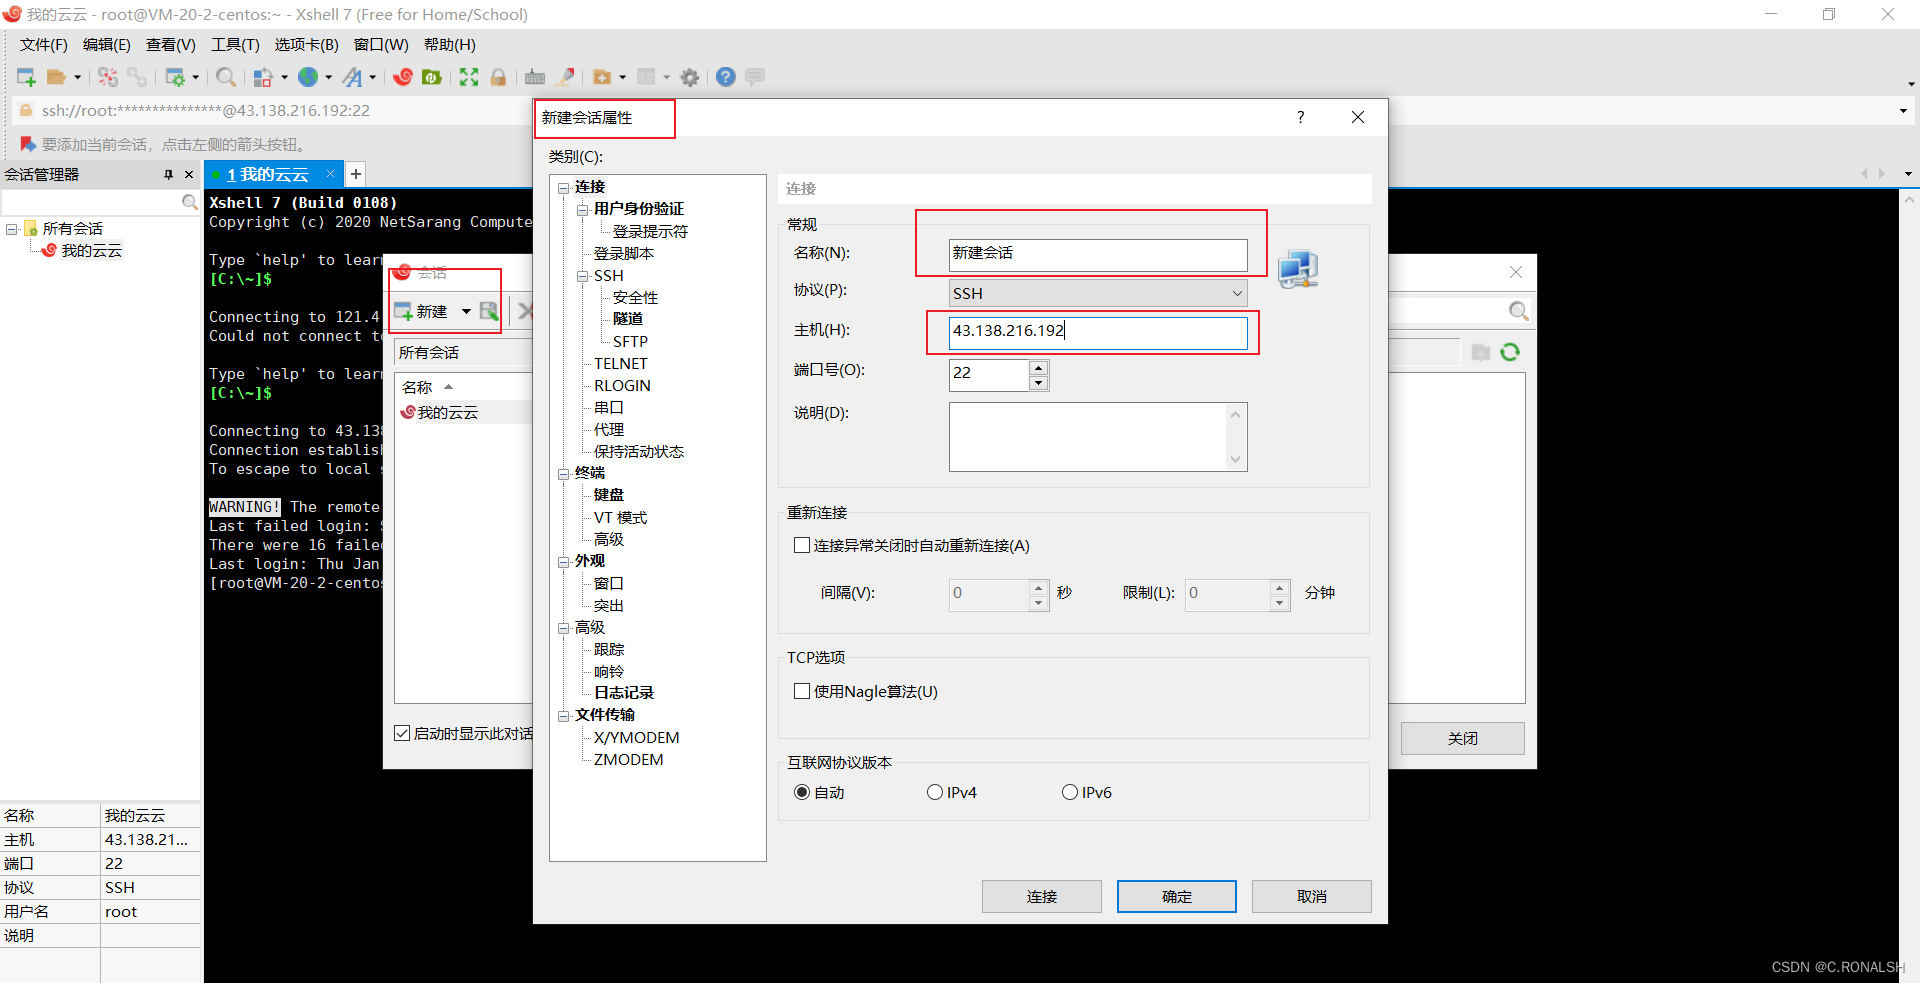Enable the Nagle algorithm checkbox
The width and height of the screenshot is (1920, 983).
(801, 691)
